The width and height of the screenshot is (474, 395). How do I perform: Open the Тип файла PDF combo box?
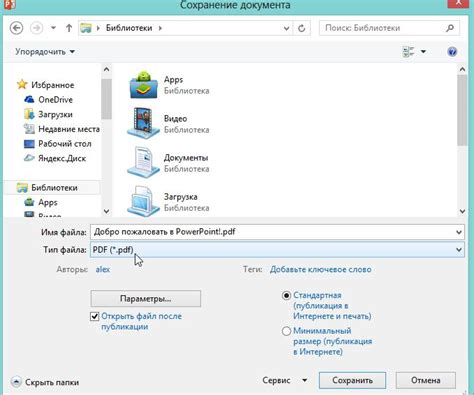pos(277,250)
